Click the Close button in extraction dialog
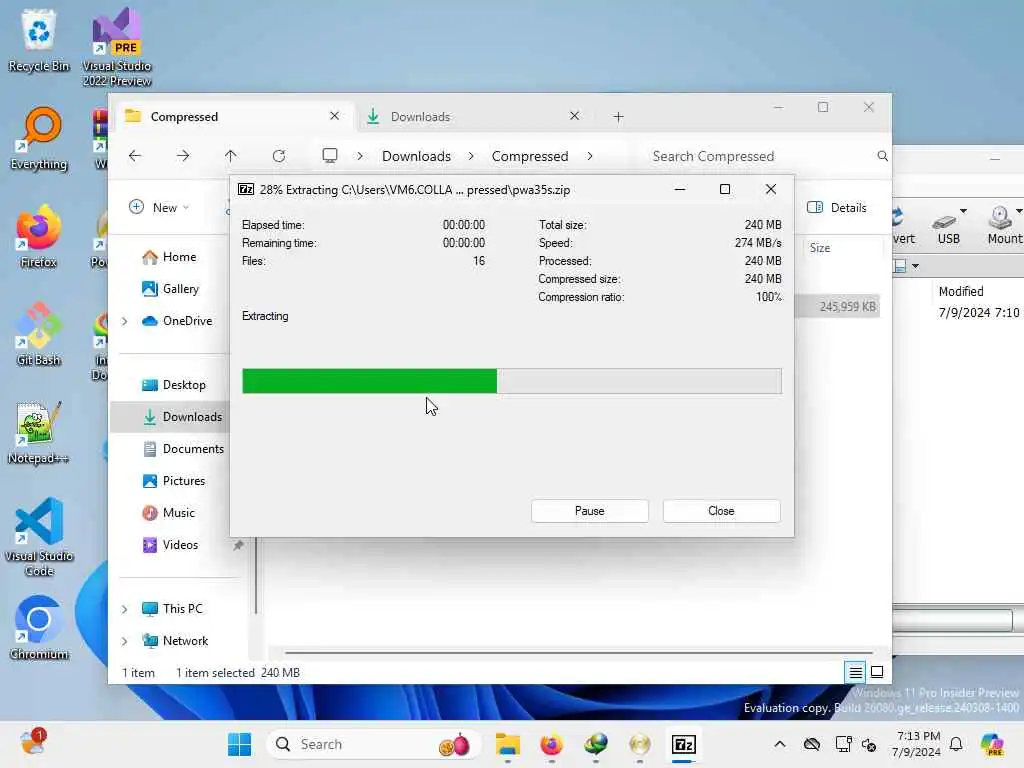Screen dimensions: 1024x768 click(x=721, y=511)
